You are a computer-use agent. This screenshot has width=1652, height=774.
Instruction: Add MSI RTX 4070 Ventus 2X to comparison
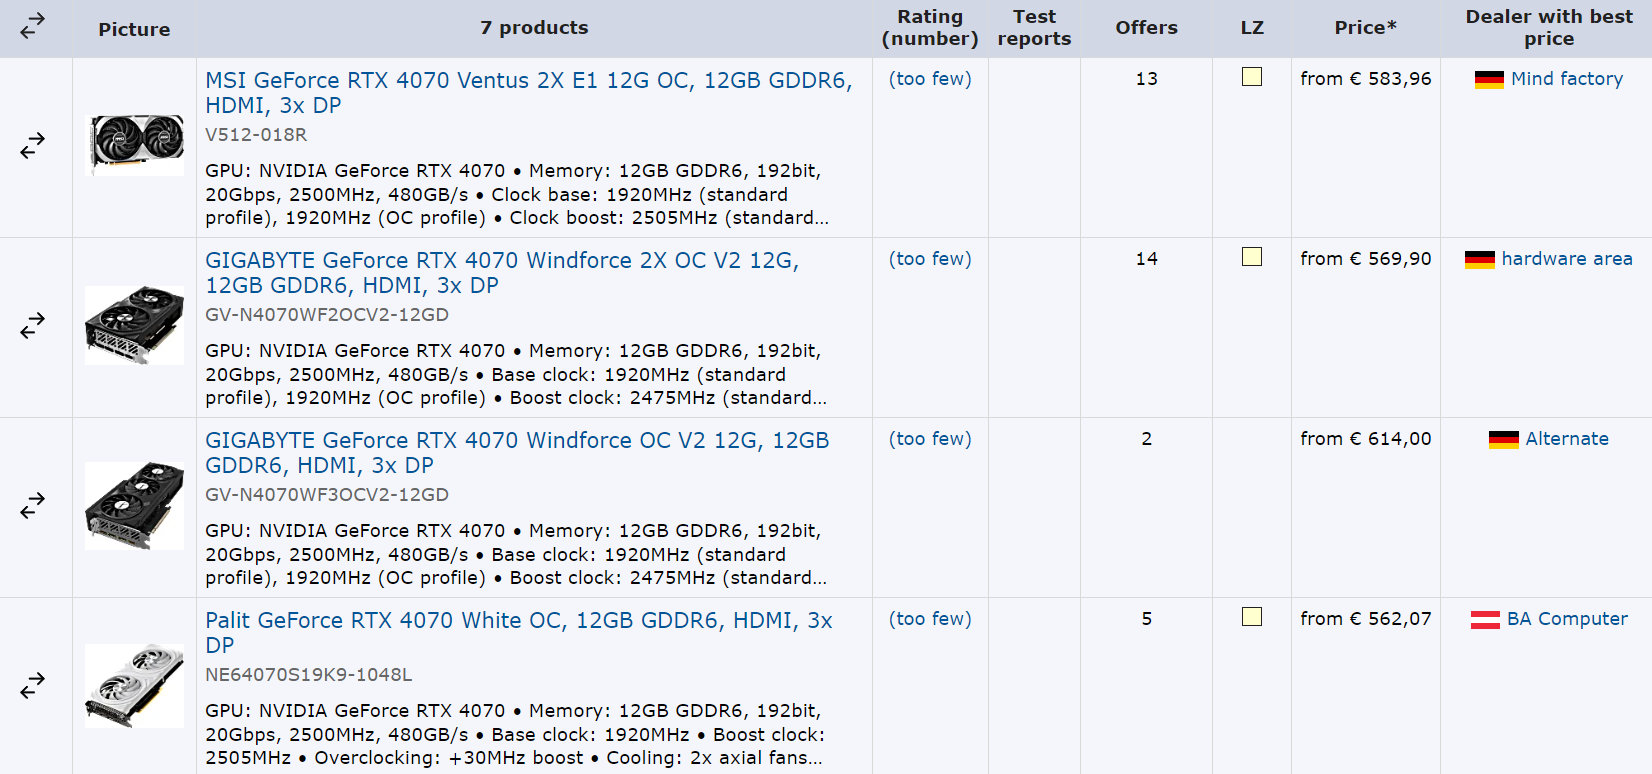point(33,146)
